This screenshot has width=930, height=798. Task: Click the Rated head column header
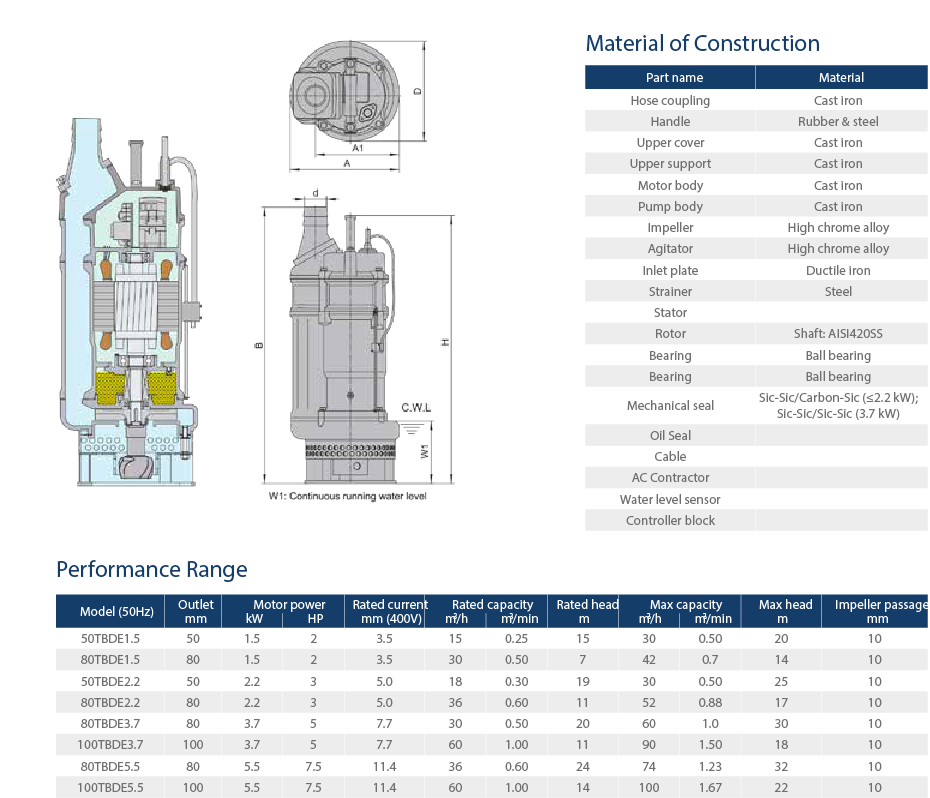[x=587, y=611]
